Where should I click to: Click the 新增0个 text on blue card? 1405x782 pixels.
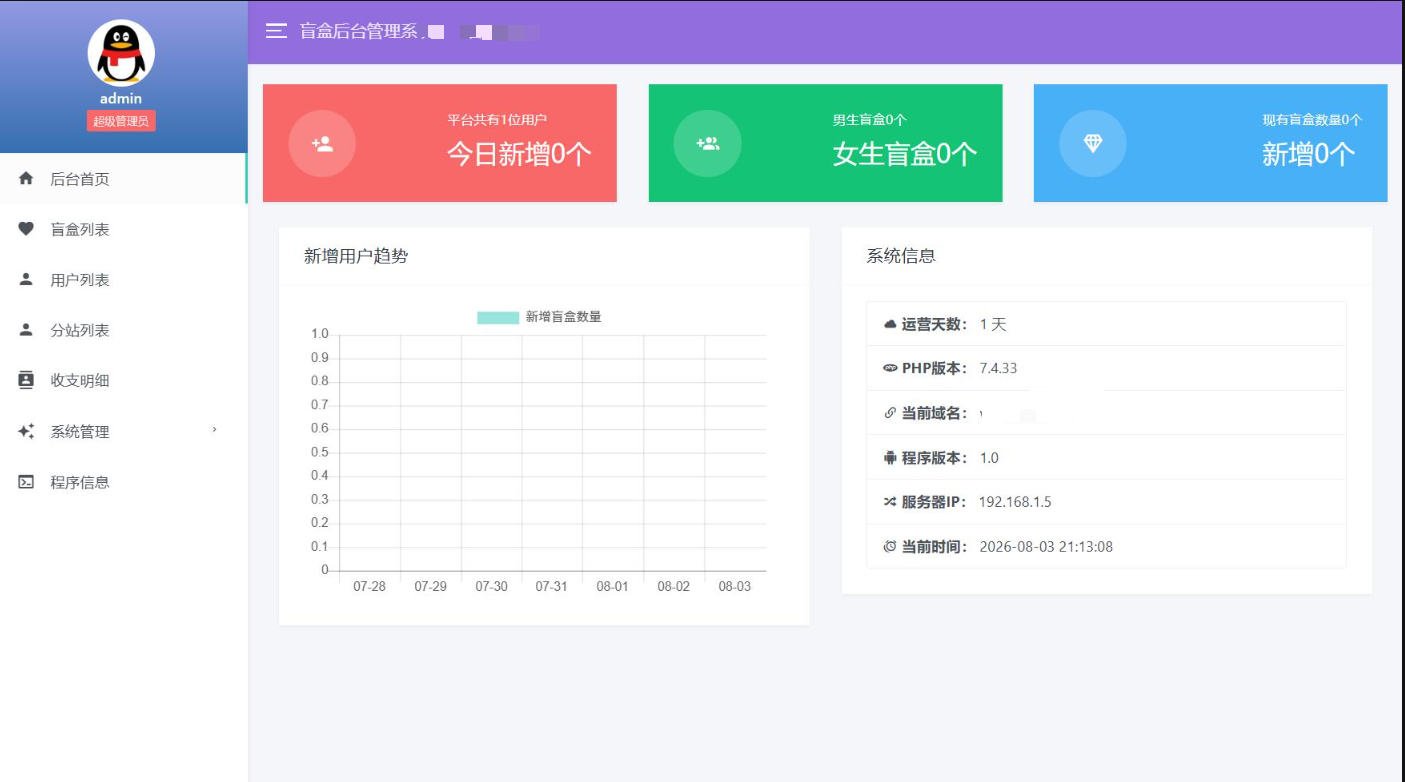click(1309, 154)
